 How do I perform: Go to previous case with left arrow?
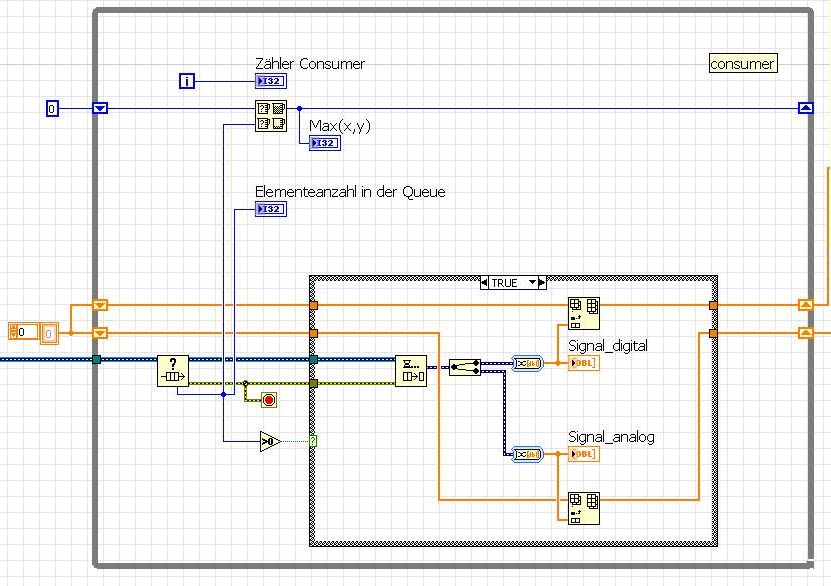[484, 282]
